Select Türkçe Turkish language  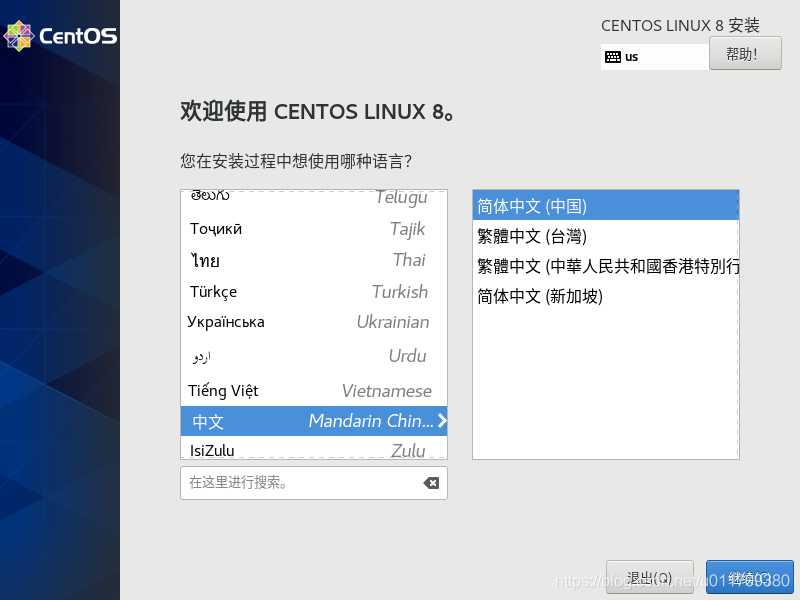(313, 292)
